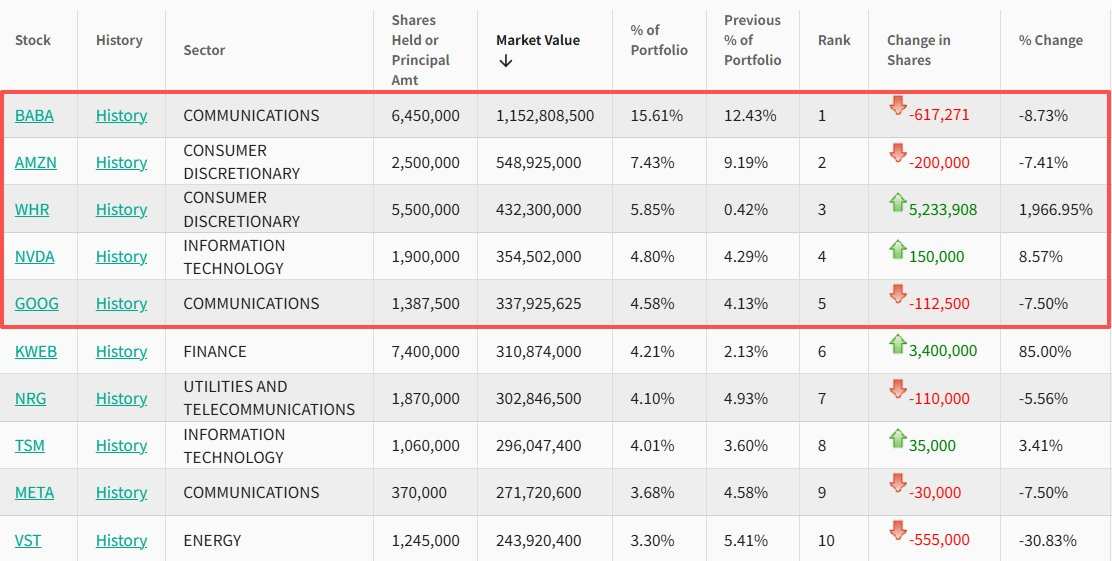View History for the WHR holding
The image size is (1112, 561).
click(x=121, y=210)
